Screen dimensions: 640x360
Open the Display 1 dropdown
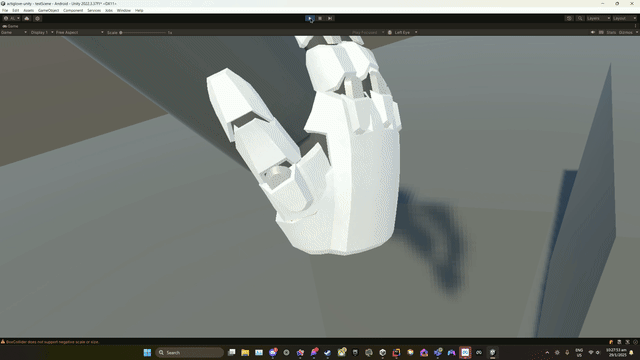pos(42,32)
